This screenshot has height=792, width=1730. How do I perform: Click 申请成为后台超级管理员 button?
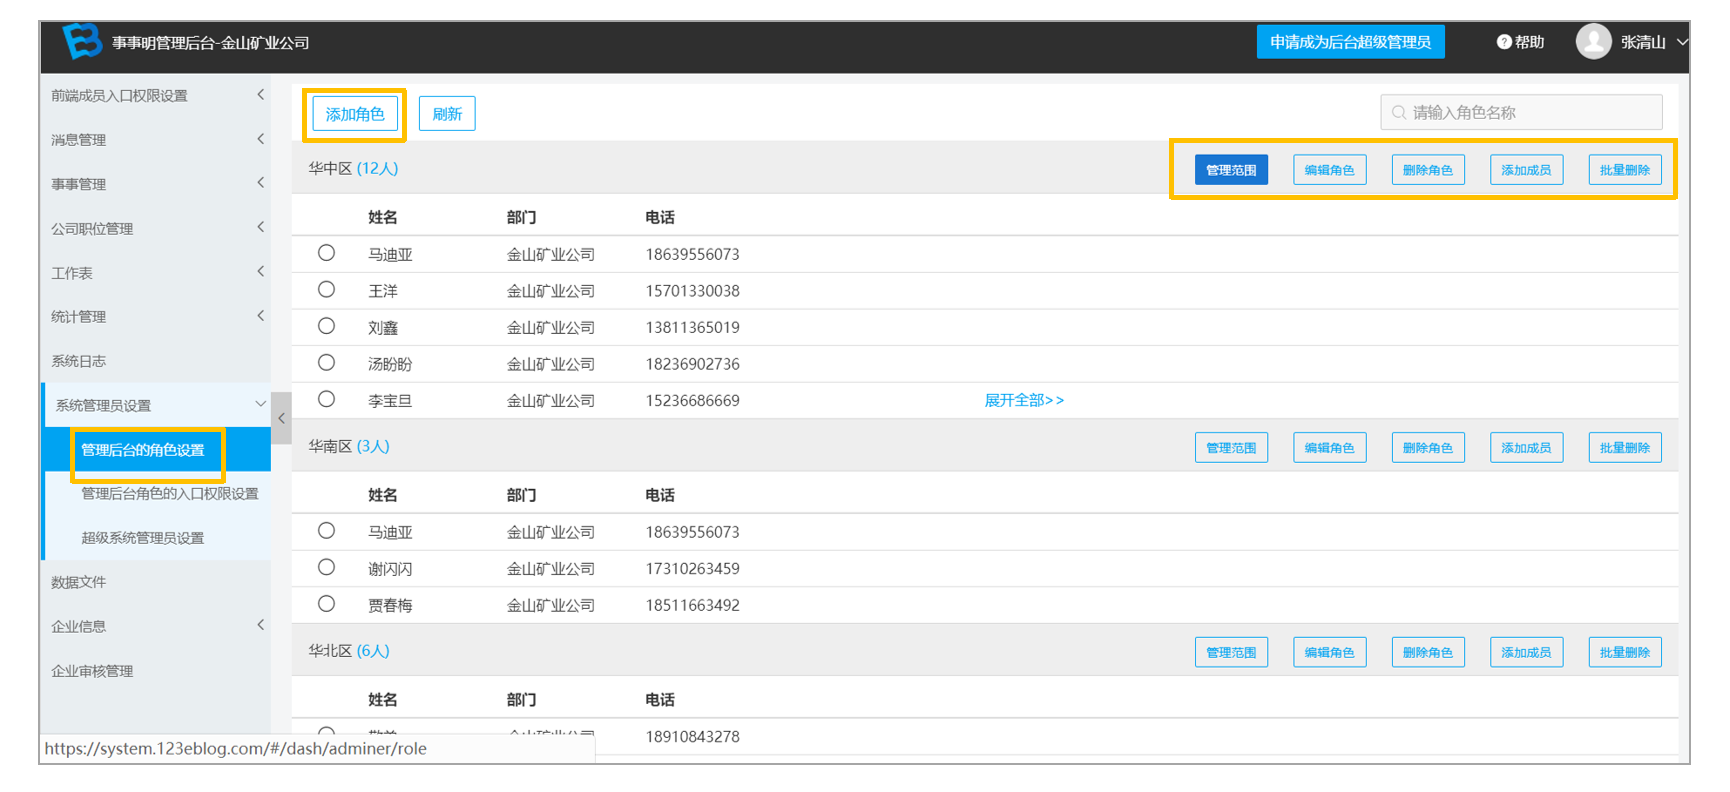point(1350,42)
